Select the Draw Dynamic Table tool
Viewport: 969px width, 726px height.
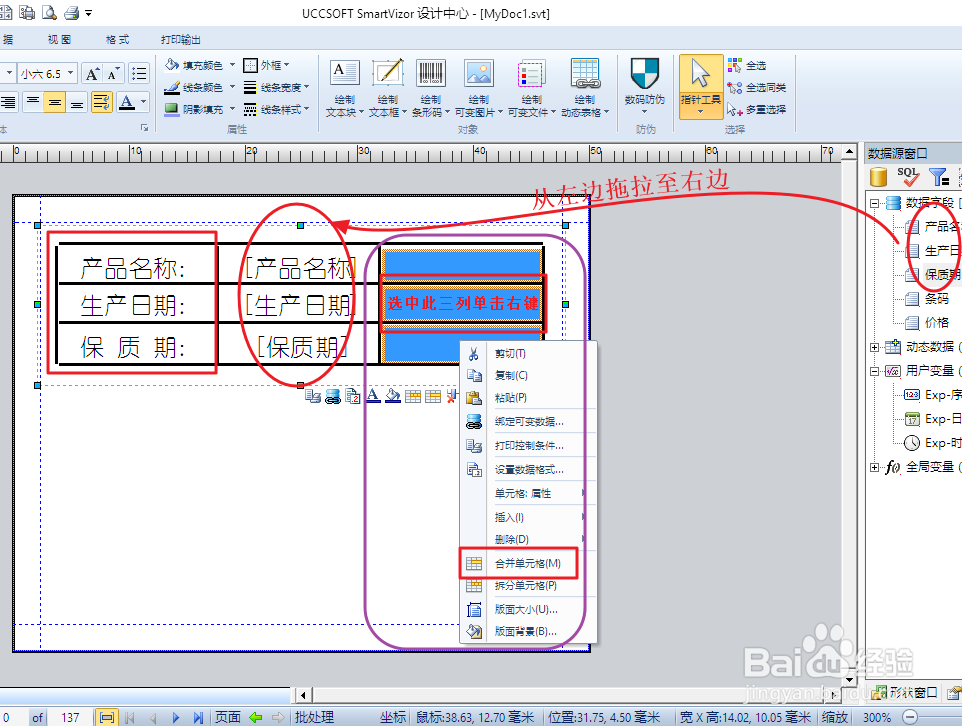[585, 88]
